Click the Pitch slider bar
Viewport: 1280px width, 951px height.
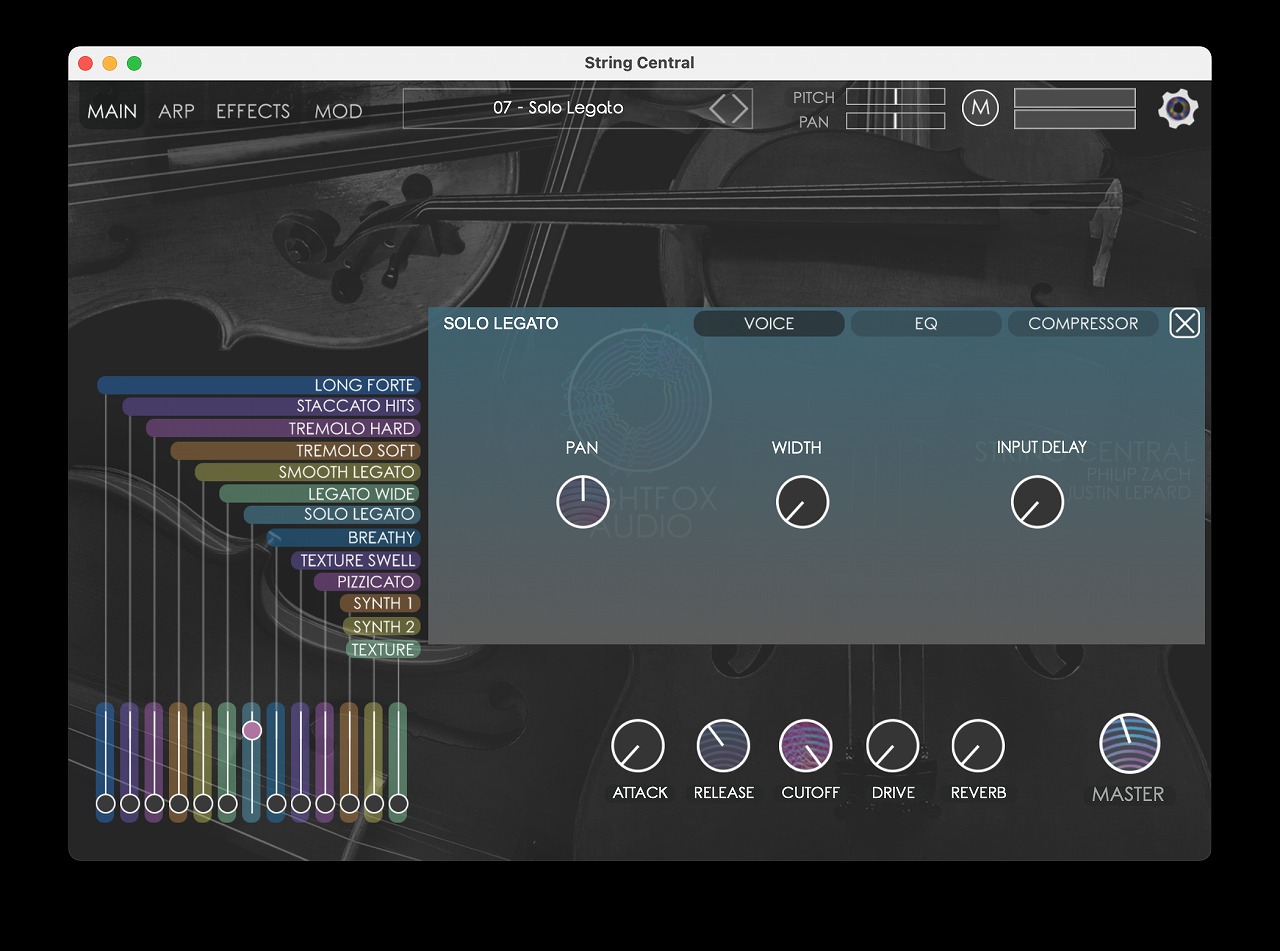[895, 97]
